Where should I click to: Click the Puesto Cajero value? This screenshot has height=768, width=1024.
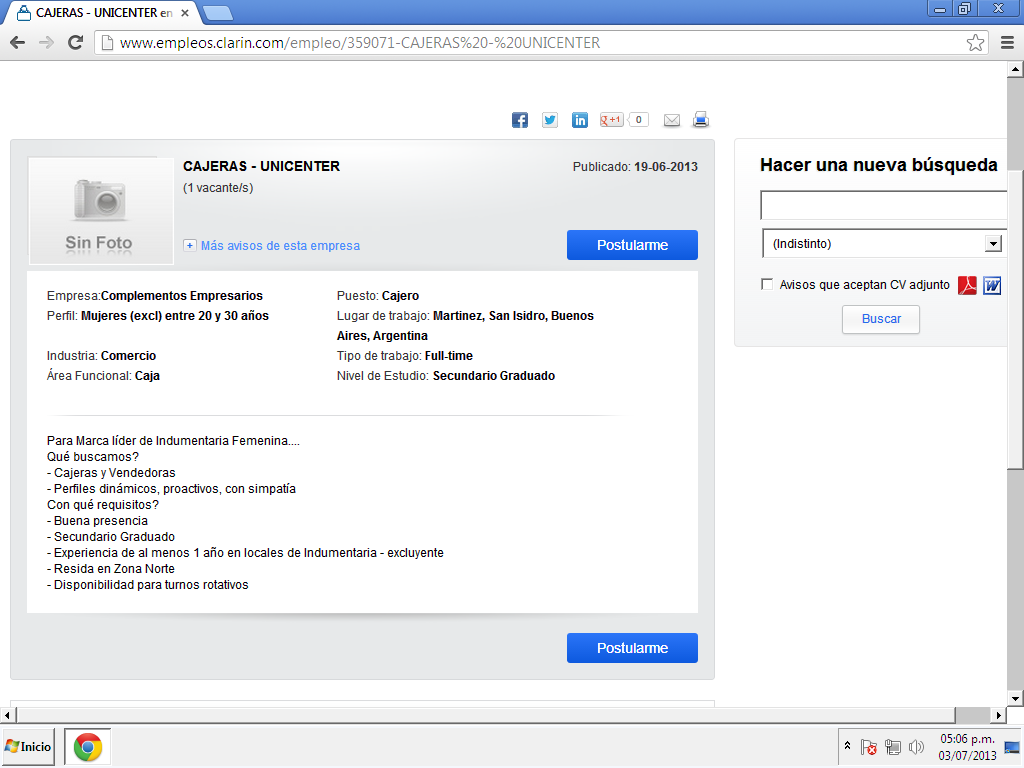400,296
